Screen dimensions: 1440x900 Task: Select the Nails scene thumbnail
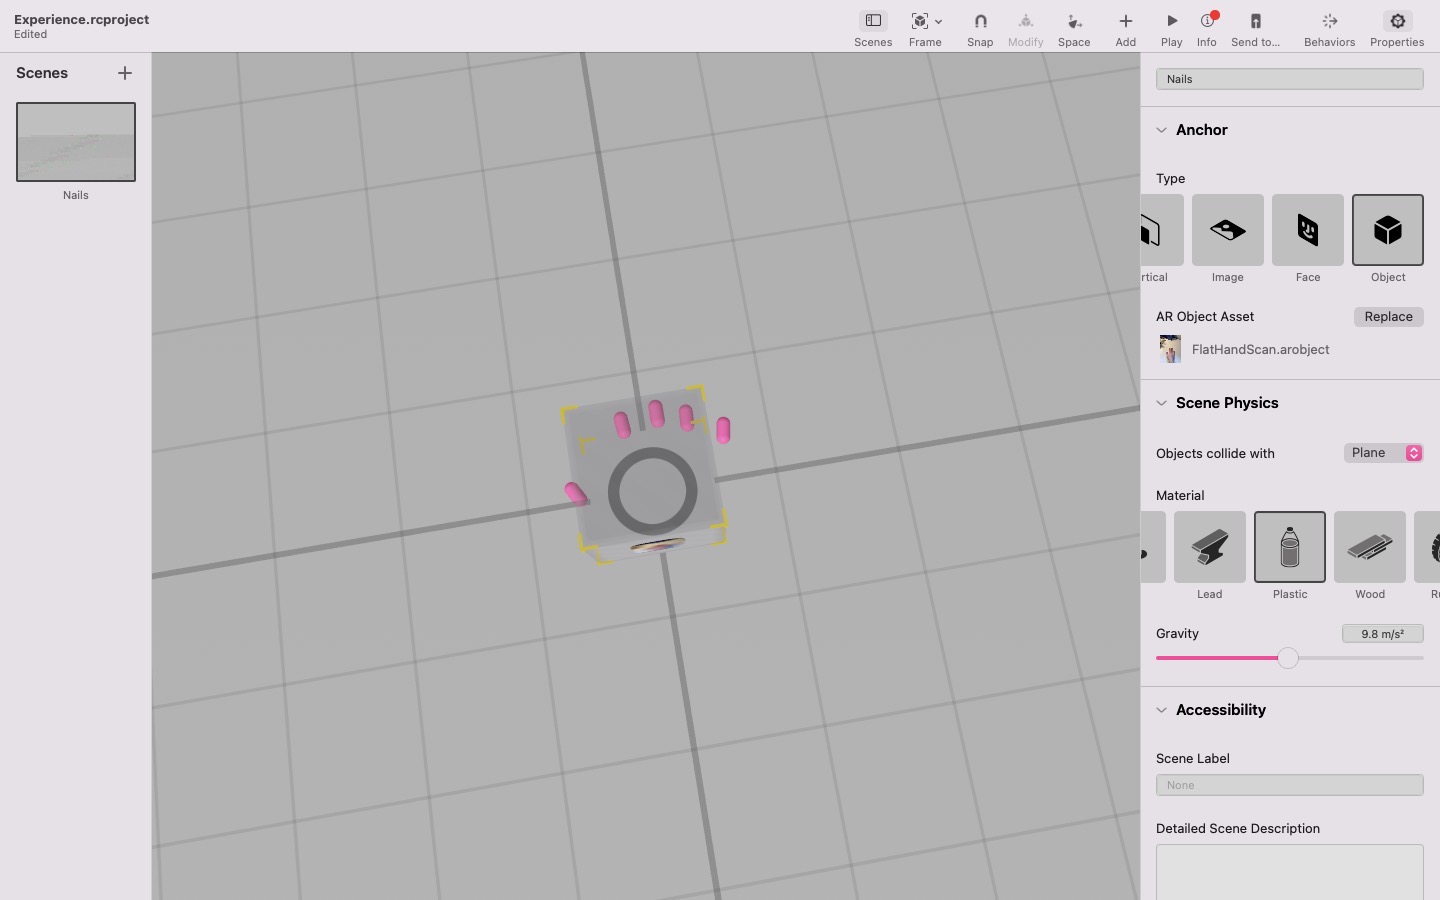point(76,142)
